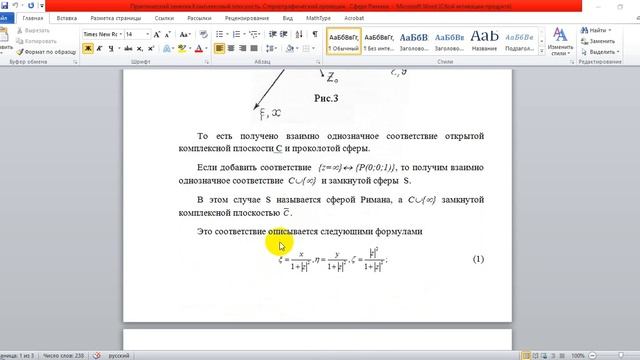Toggle show paragraph marks (¶)

tap(315, 34)
